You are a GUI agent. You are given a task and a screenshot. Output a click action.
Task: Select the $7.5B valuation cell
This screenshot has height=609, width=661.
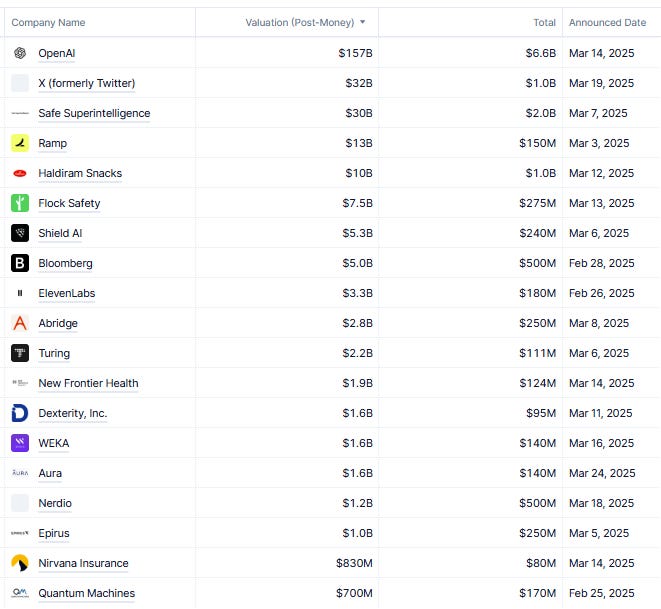(x=287, y=203)
